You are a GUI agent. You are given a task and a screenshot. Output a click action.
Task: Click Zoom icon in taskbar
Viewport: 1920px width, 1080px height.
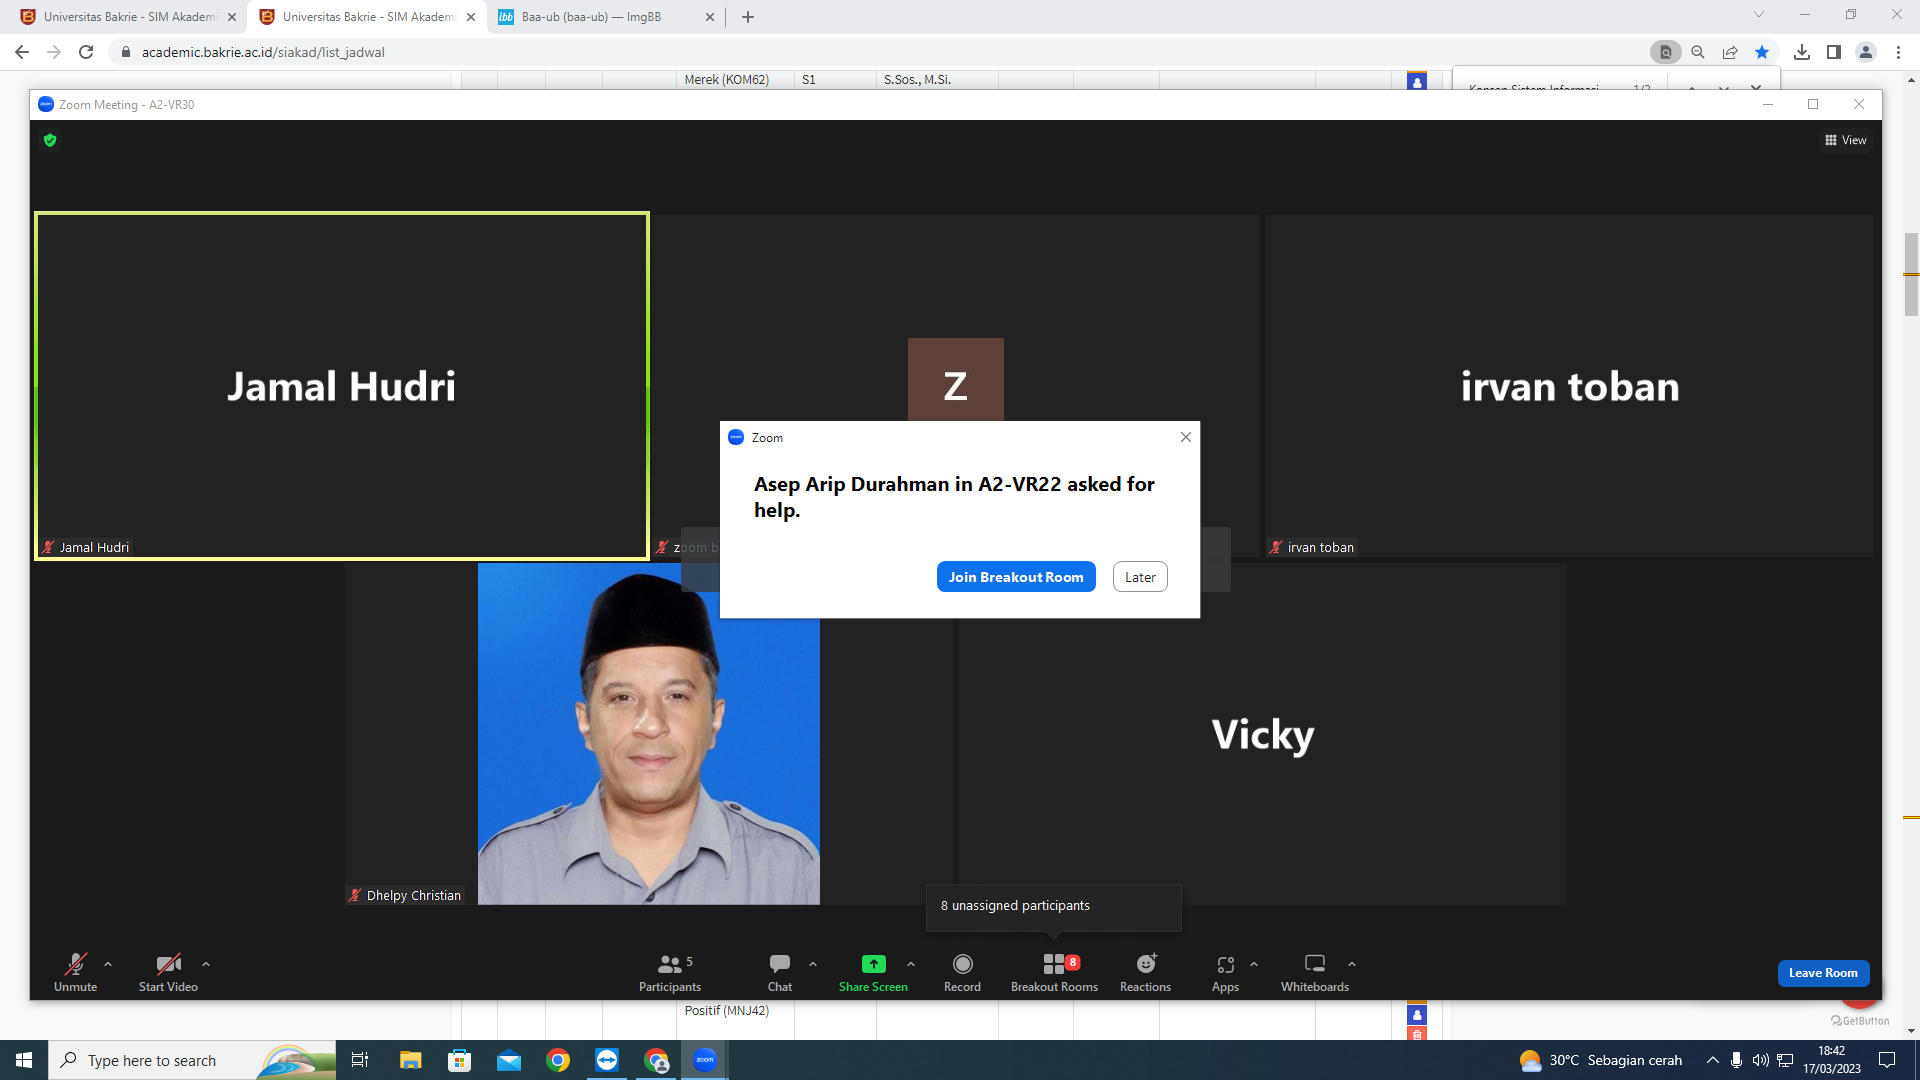click(705, 1060)
